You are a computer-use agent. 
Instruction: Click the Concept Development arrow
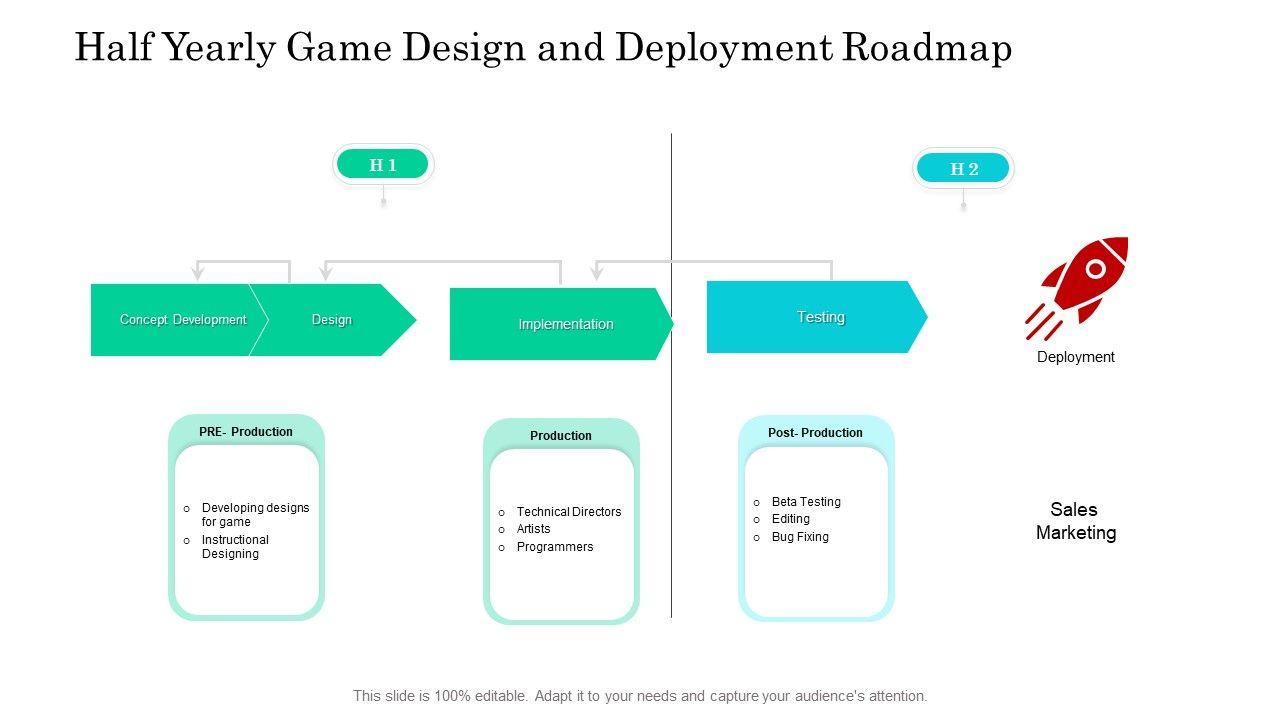(x=182, y=320)
